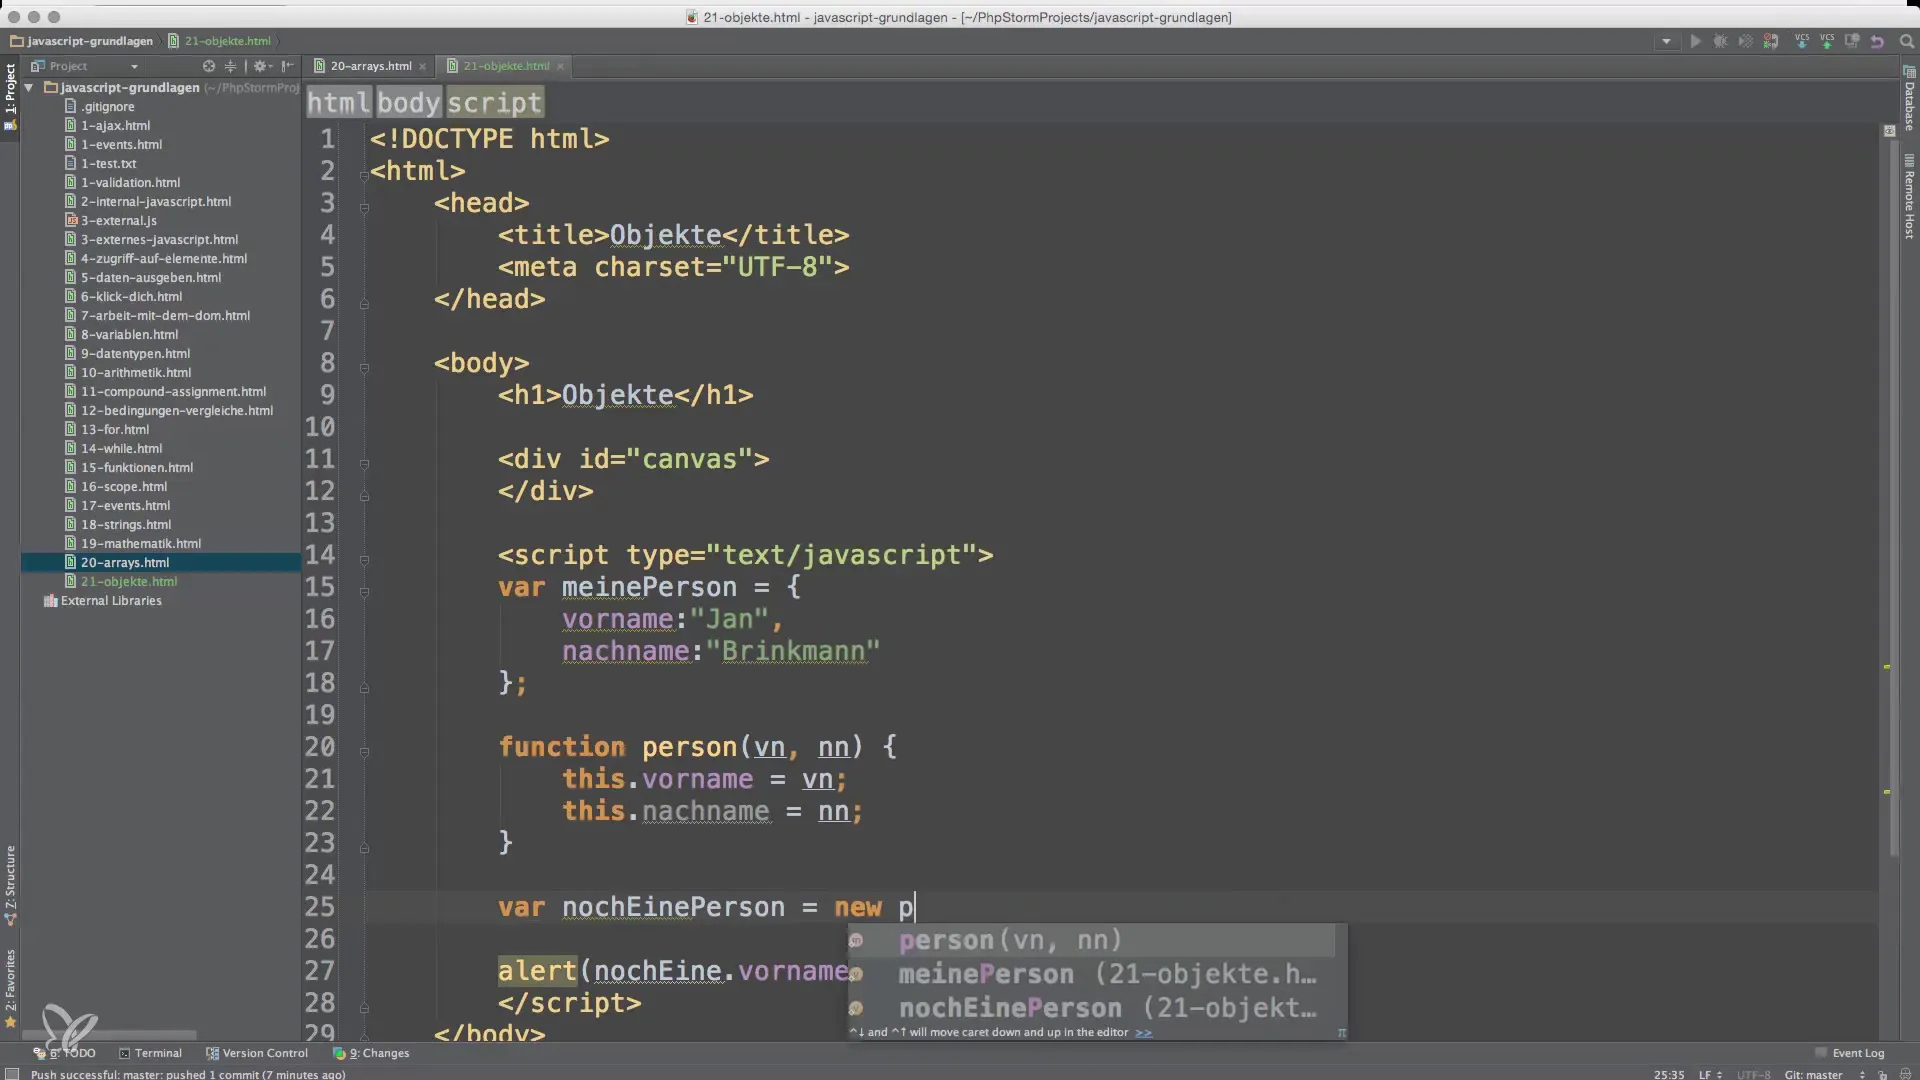Screen dimensions: 1920x1080
Task: Open the LF line separator selector
Action: coord(1709,1075)
